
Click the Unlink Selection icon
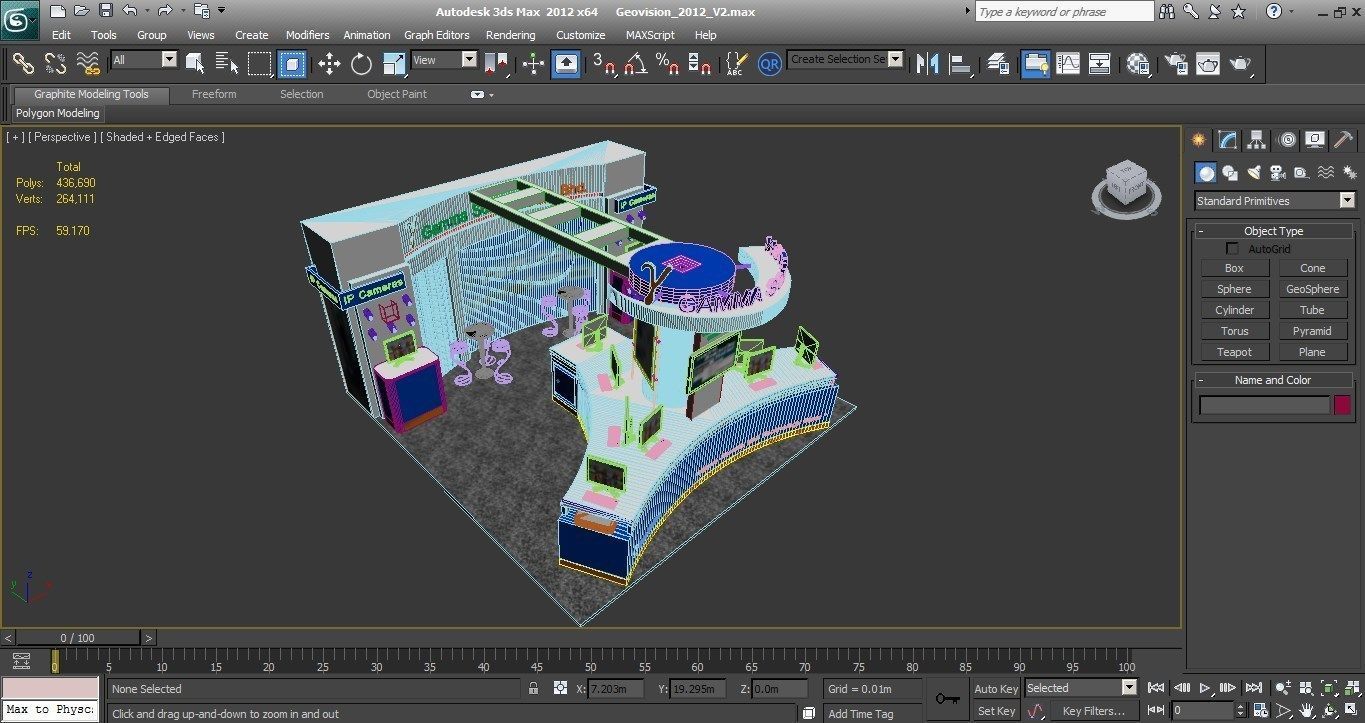[x=56, y=64]
